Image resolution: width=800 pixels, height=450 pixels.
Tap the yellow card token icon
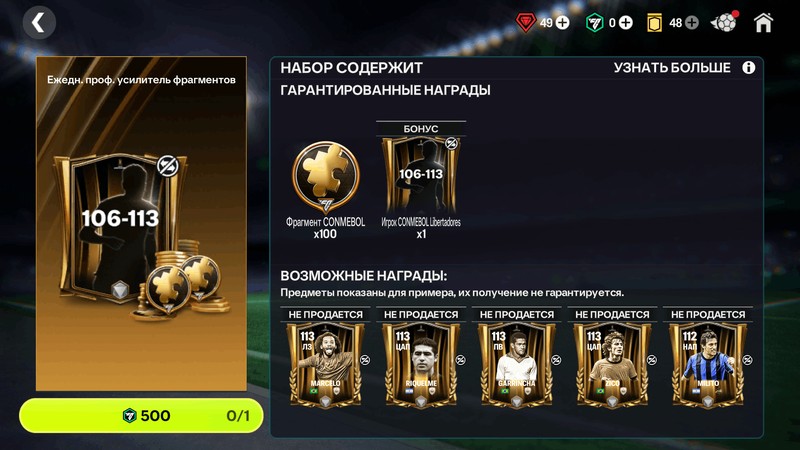tap(655, 23)
